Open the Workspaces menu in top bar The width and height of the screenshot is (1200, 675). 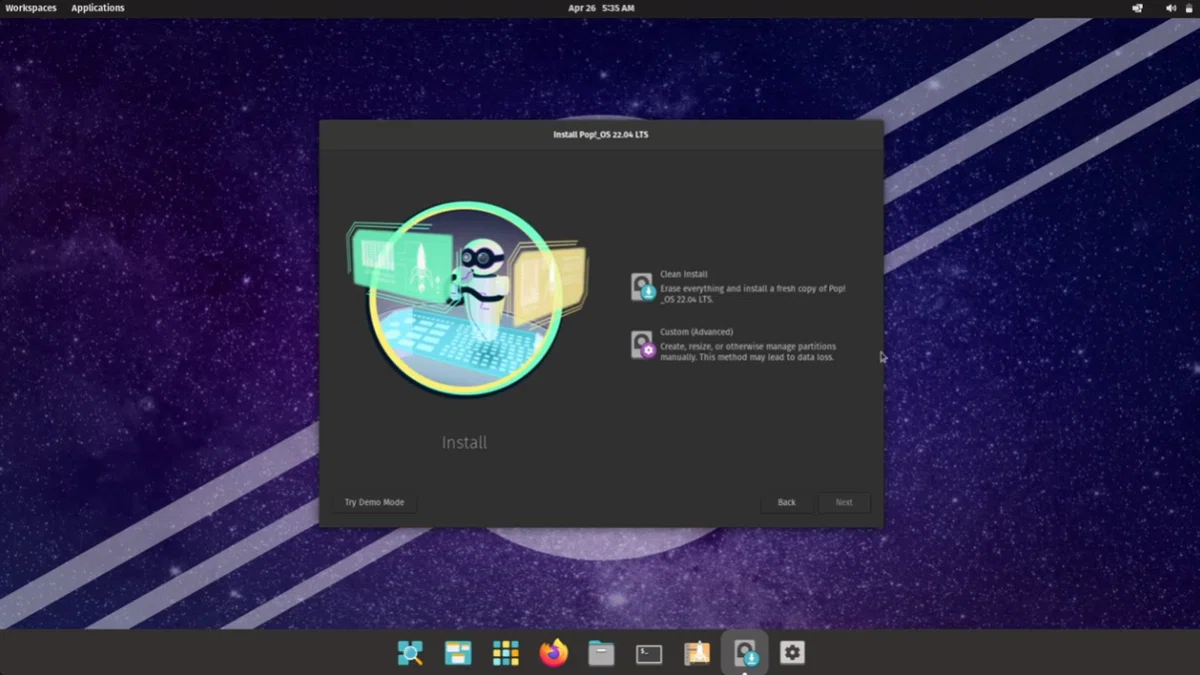pos(31,8)
